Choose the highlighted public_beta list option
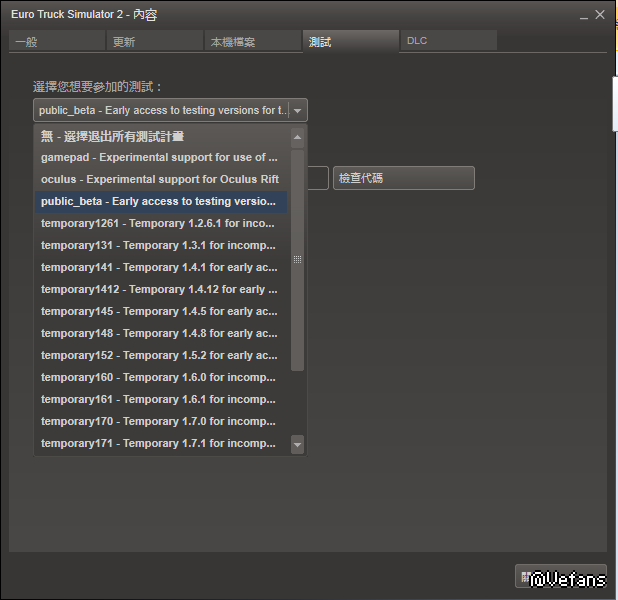 pyautogui.click(x=161, y=201)
